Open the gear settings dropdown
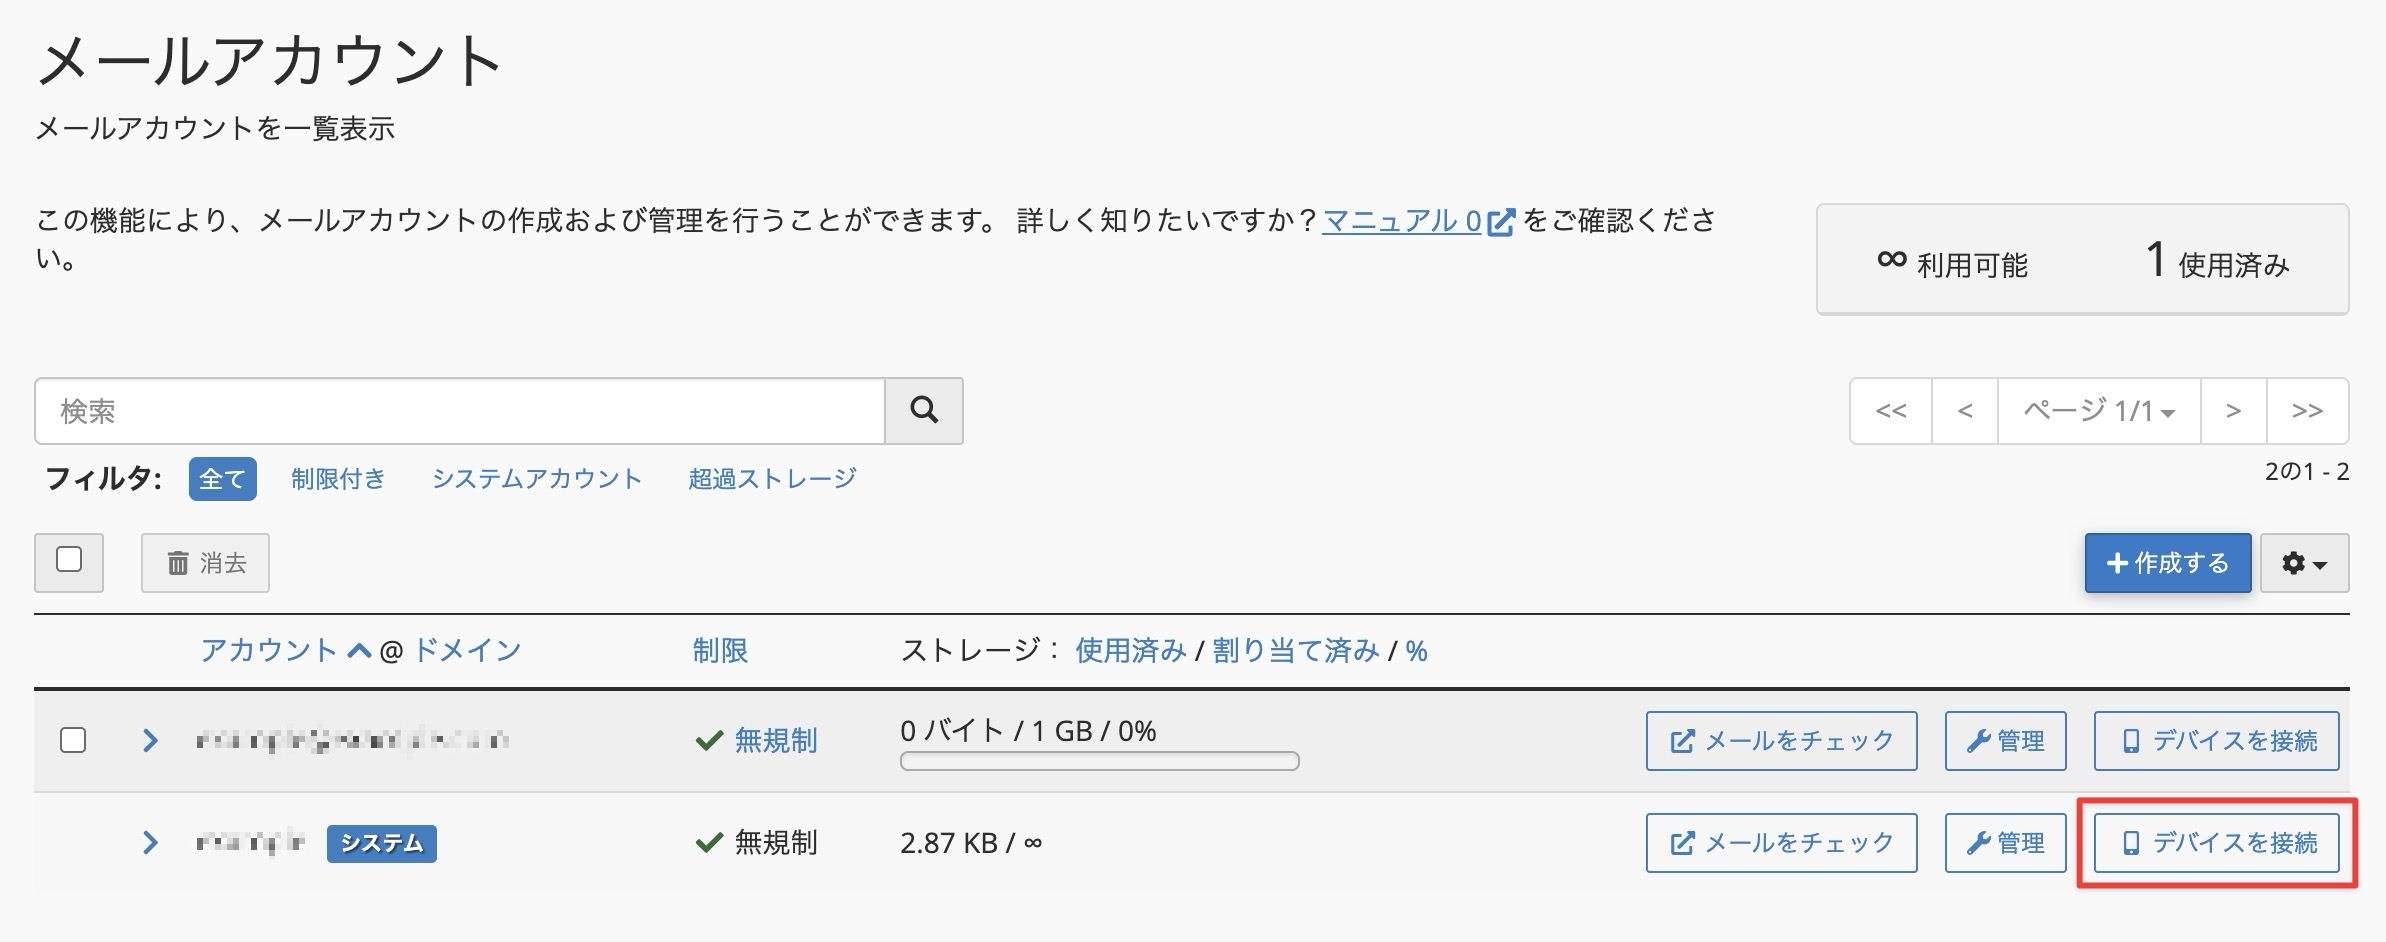The height and width of the screenshot is (942, 2386). pos(2304,563)
